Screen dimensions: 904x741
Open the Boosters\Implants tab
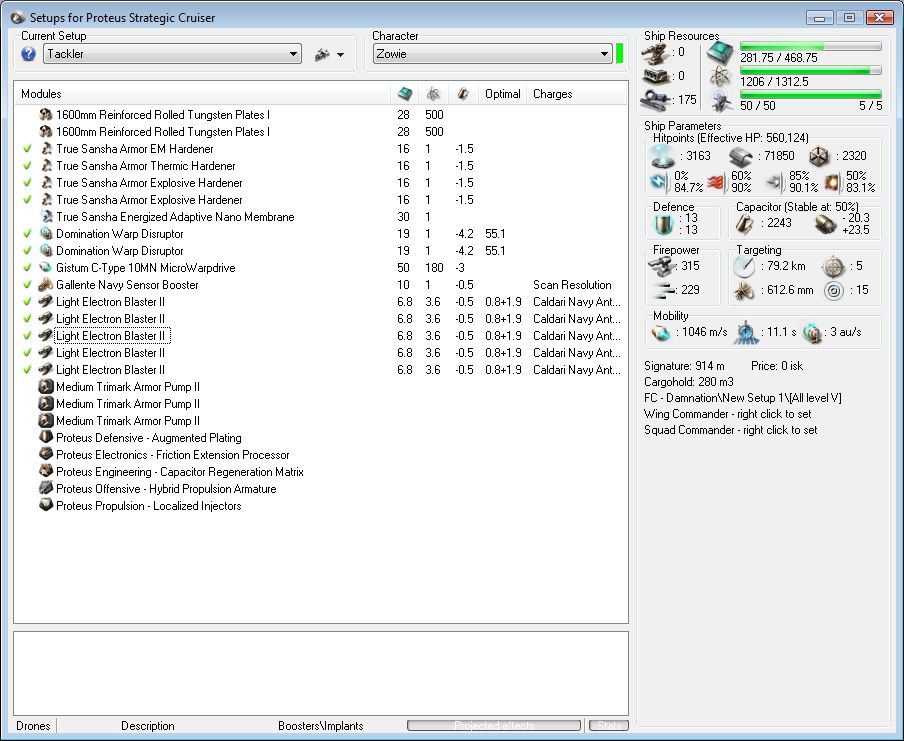coord(321,725)
